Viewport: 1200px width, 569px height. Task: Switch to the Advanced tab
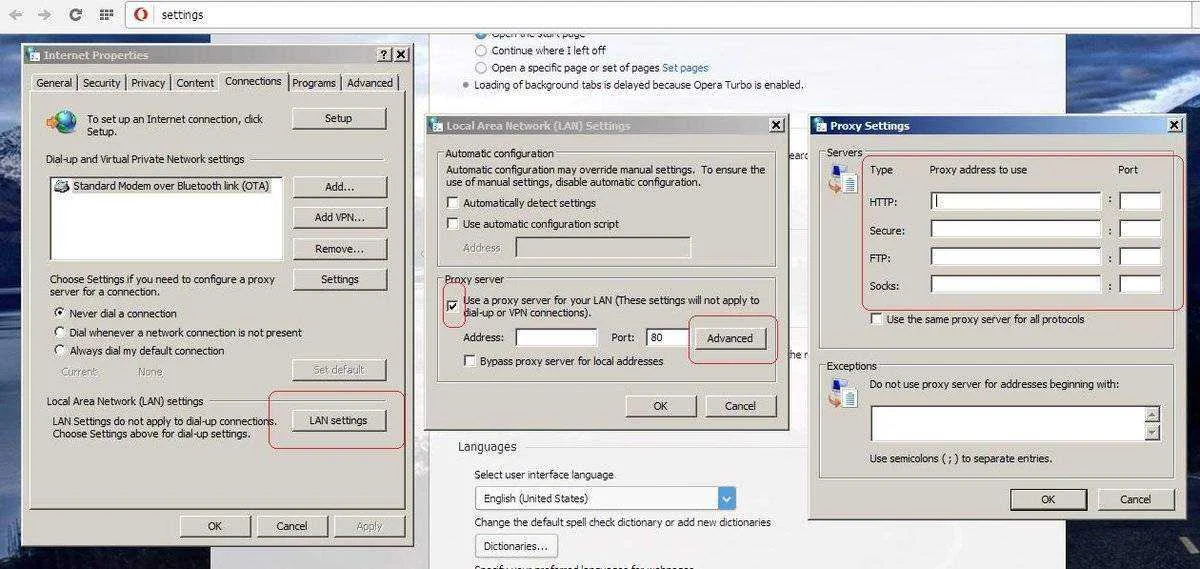(x=370, y=83)
